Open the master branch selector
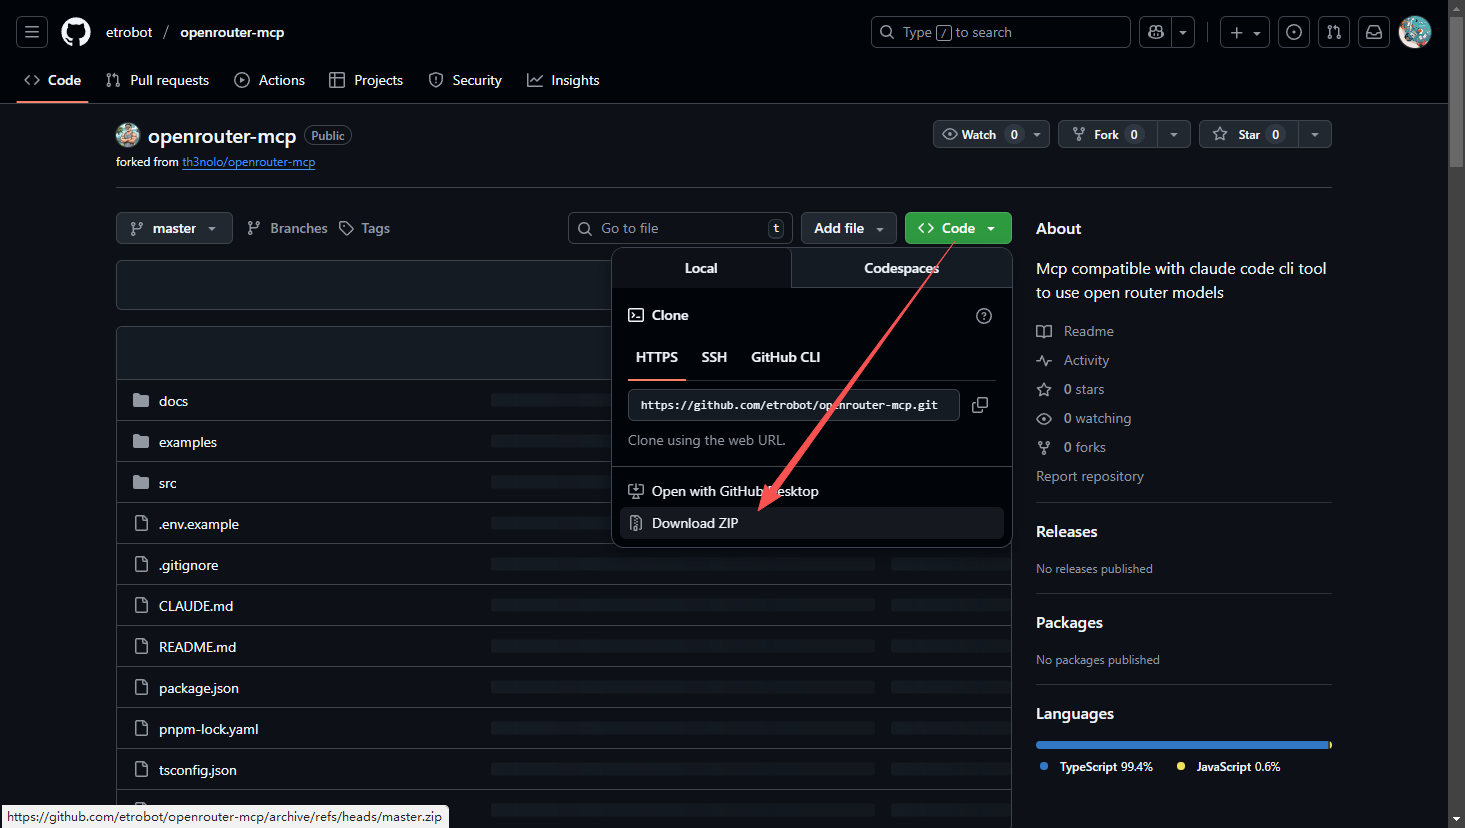The image size is (1465, 828). pyautogui.click(x=174, y=228)
